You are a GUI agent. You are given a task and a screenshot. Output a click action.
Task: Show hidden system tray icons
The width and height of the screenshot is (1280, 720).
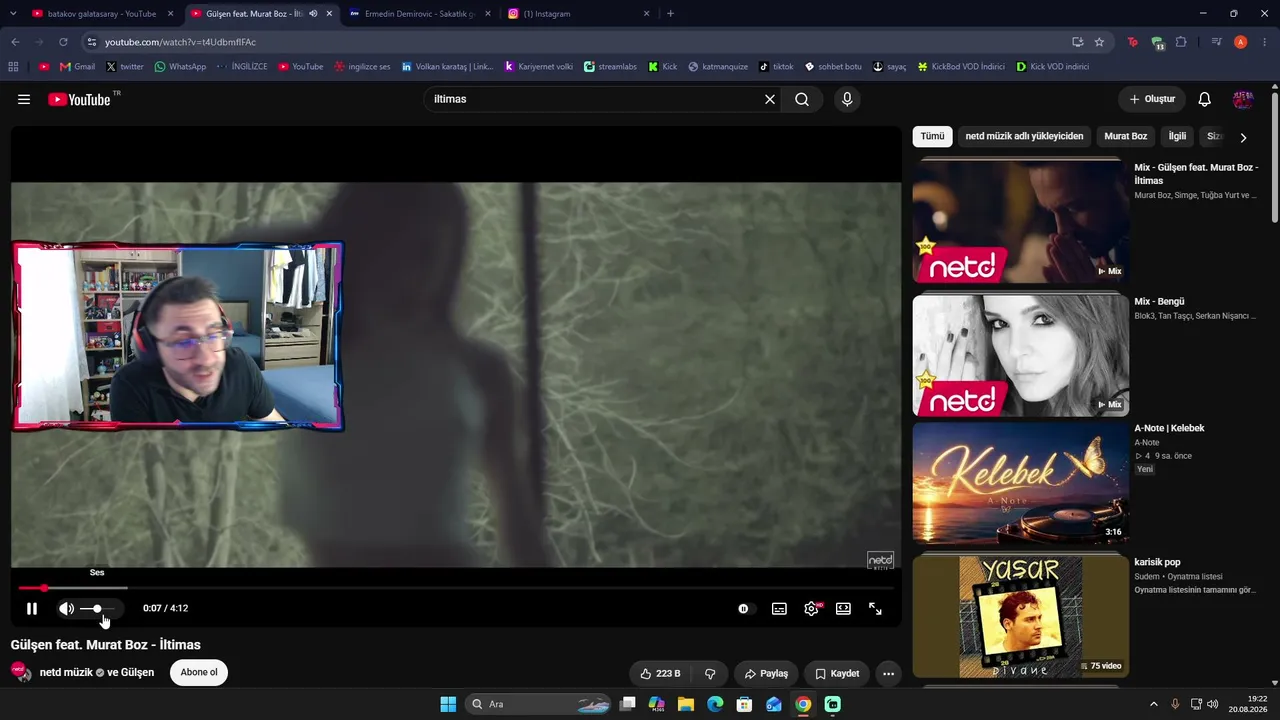coord(1153,704)
